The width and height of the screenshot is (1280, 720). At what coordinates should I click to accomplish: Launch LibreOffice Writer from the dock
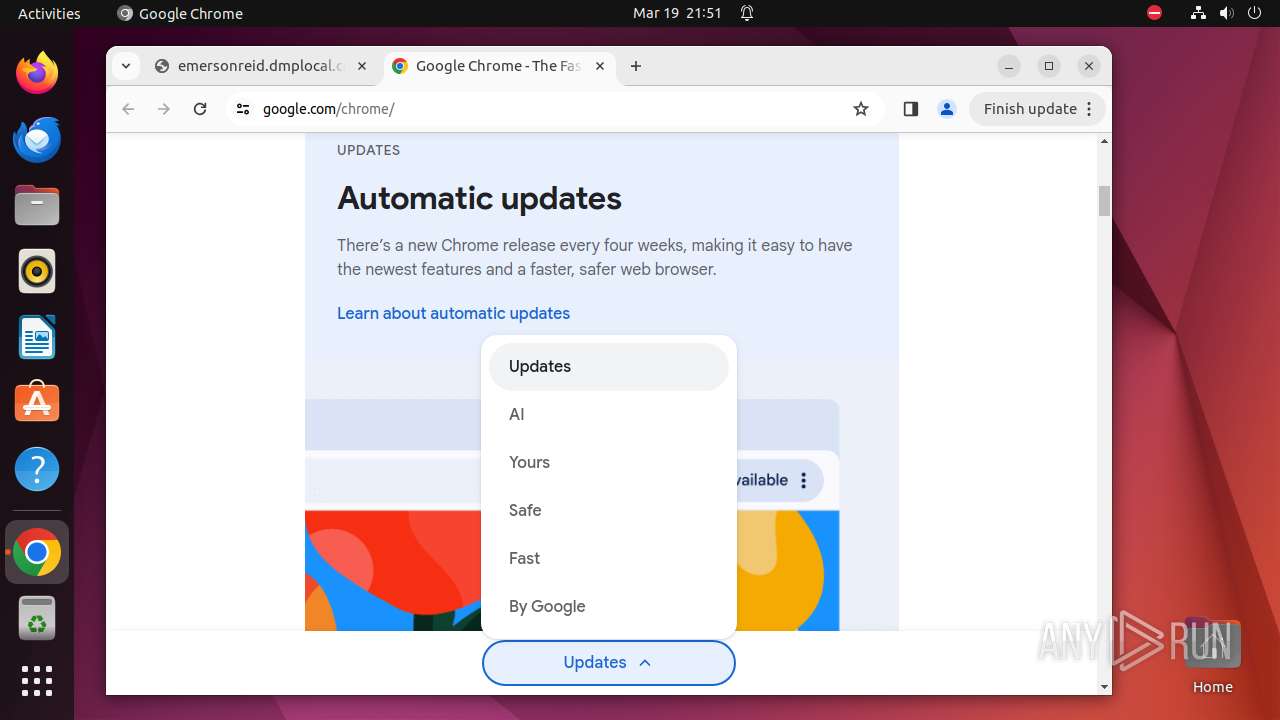tap(37, 337)
